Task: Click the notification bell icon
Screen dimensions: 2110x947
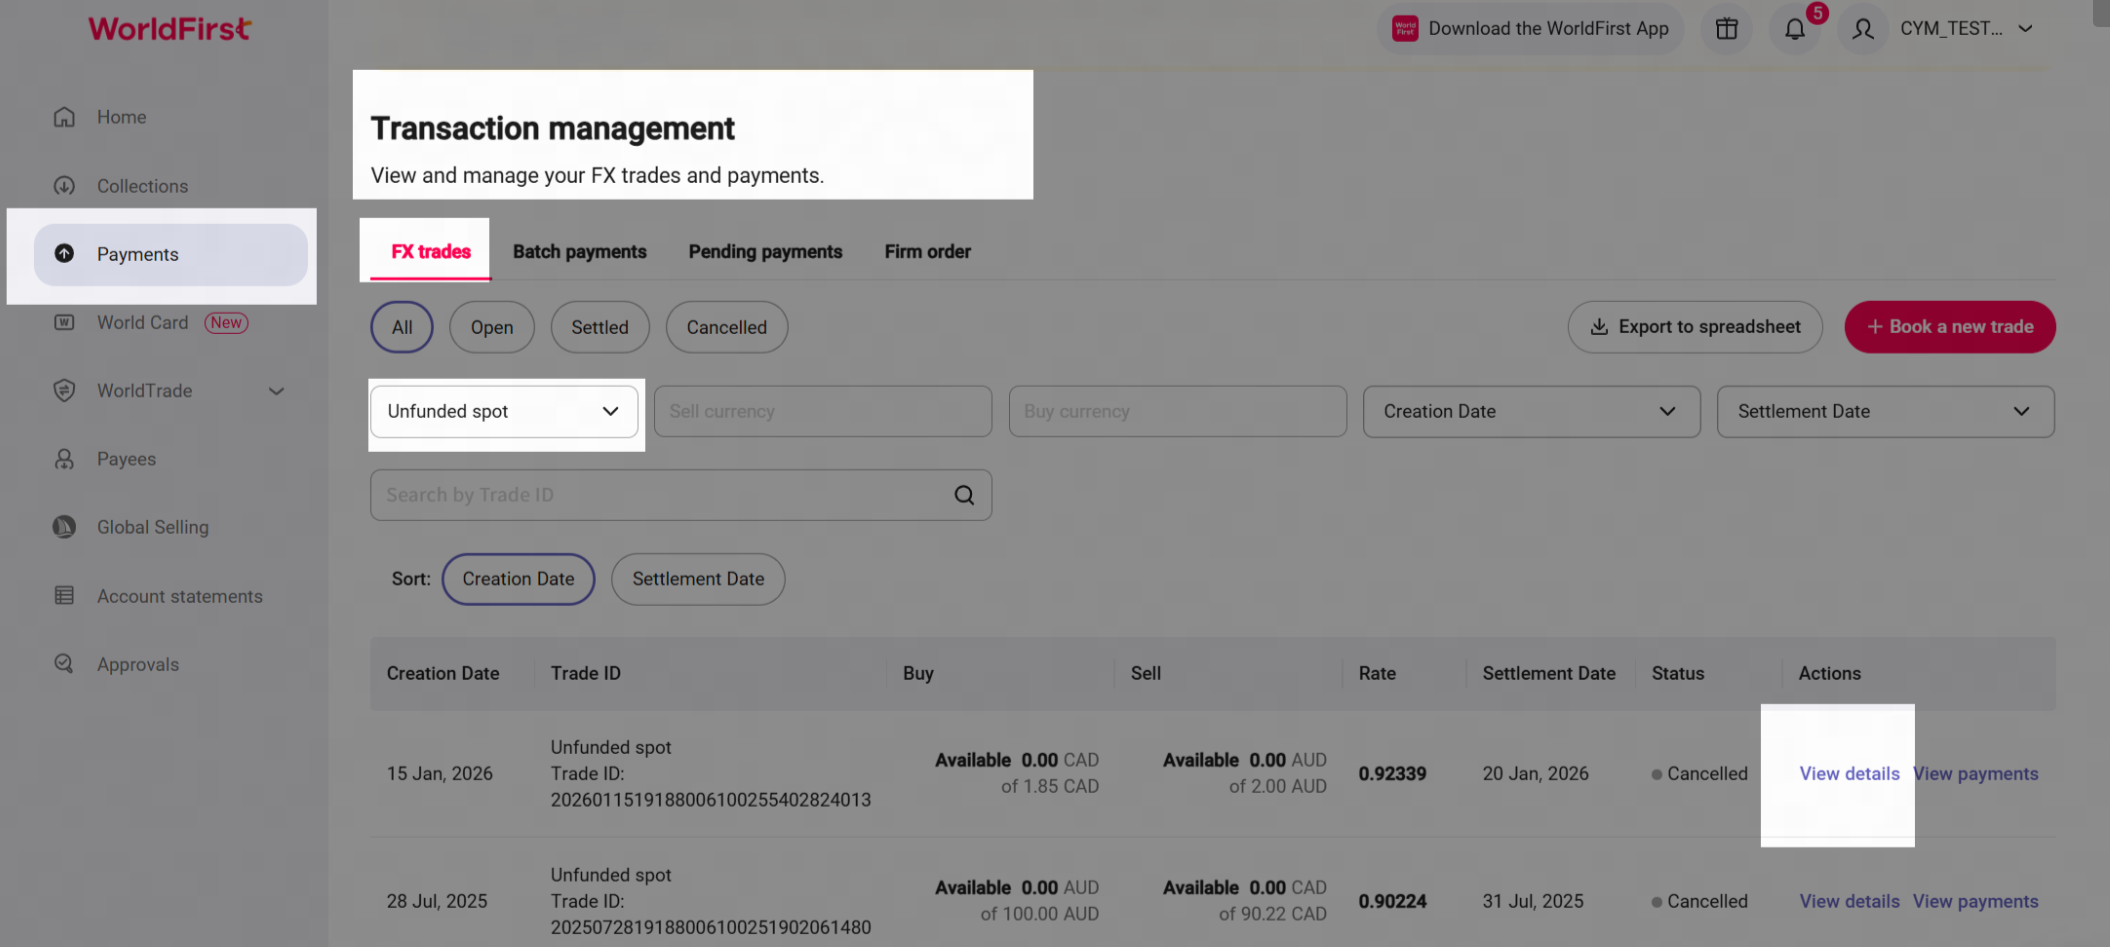Action: [1795, 29]
